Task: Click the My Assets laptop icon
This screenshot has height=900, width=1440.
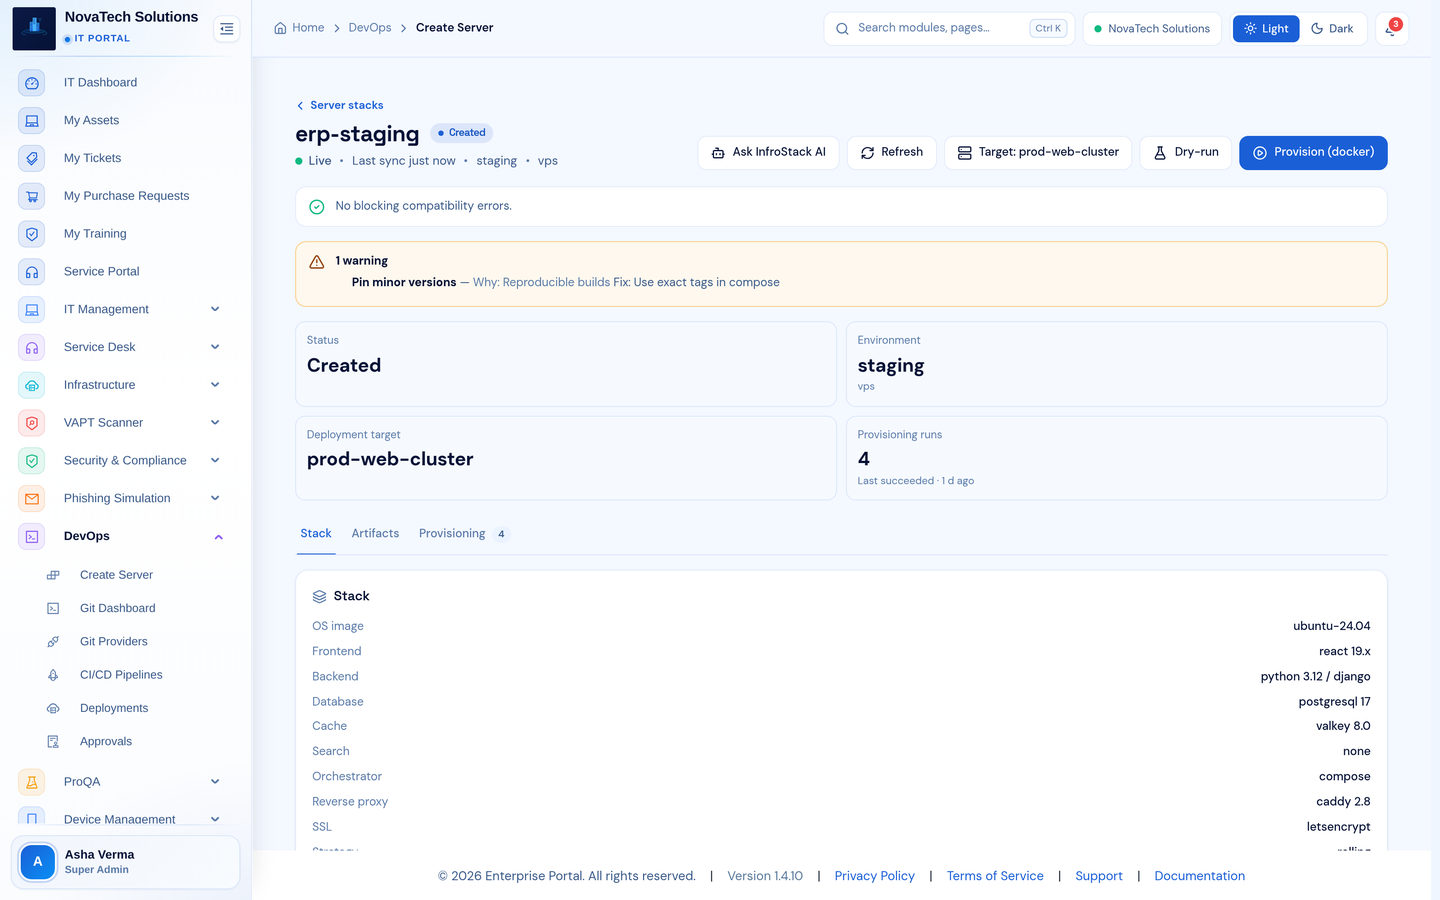Action: [32, 121]
